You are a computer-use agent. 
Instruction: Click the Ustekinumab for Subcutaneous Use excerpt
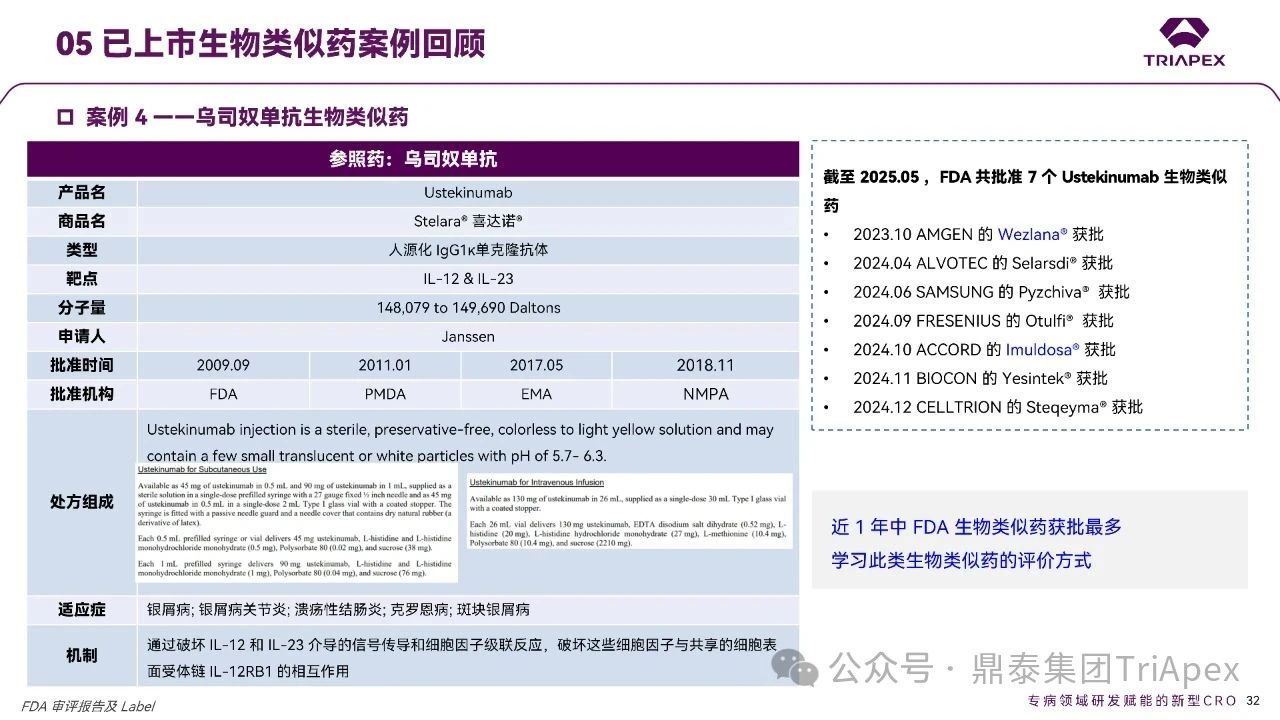tap(296, 522)
